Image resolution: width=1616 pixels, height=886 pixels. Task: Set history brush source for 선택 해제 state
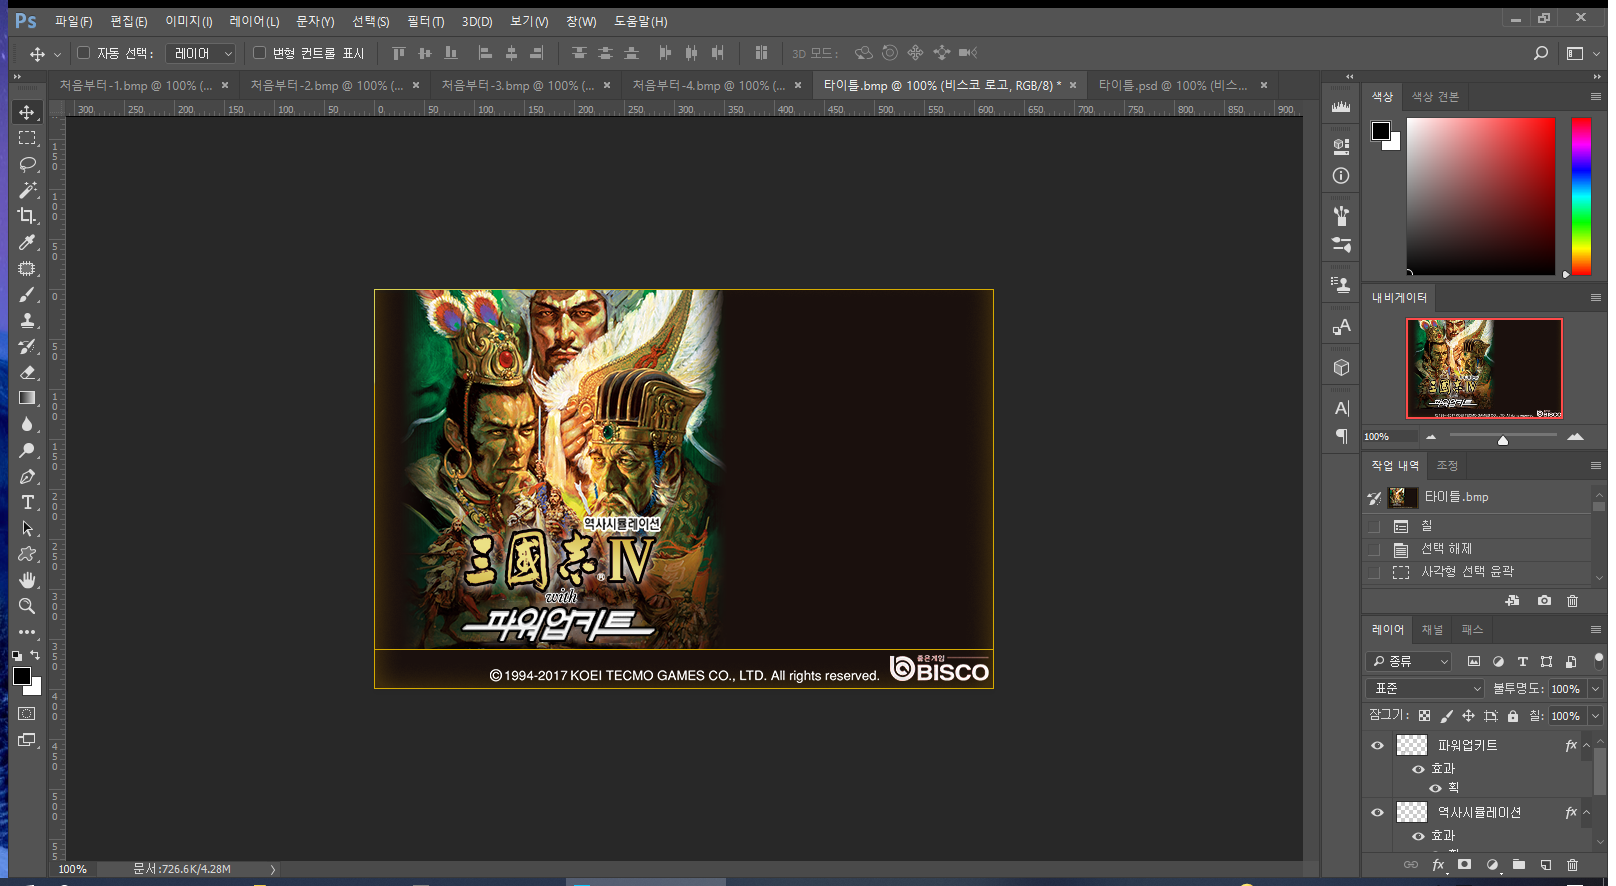tap(1374, 549)
